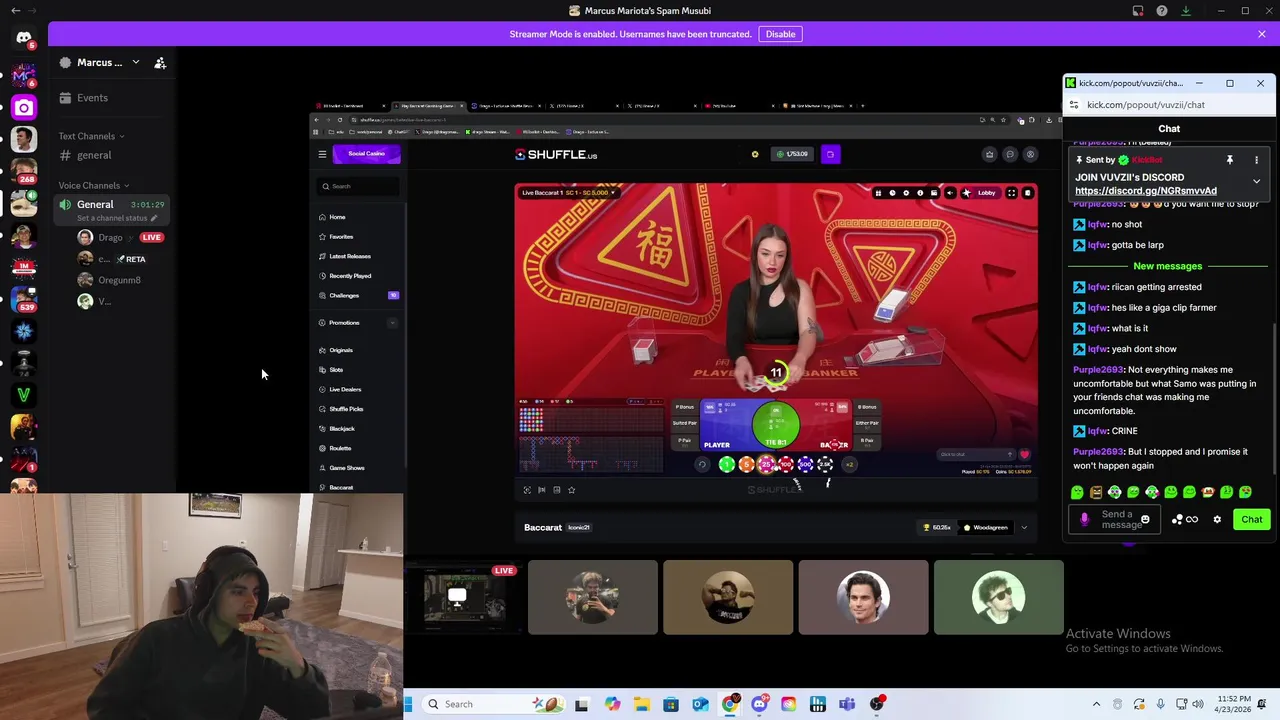This screenshot has height=720, width=1280.
Task: Open the discord.gg/NGRsmvvAd invite link
Action: click(1146, 191)
